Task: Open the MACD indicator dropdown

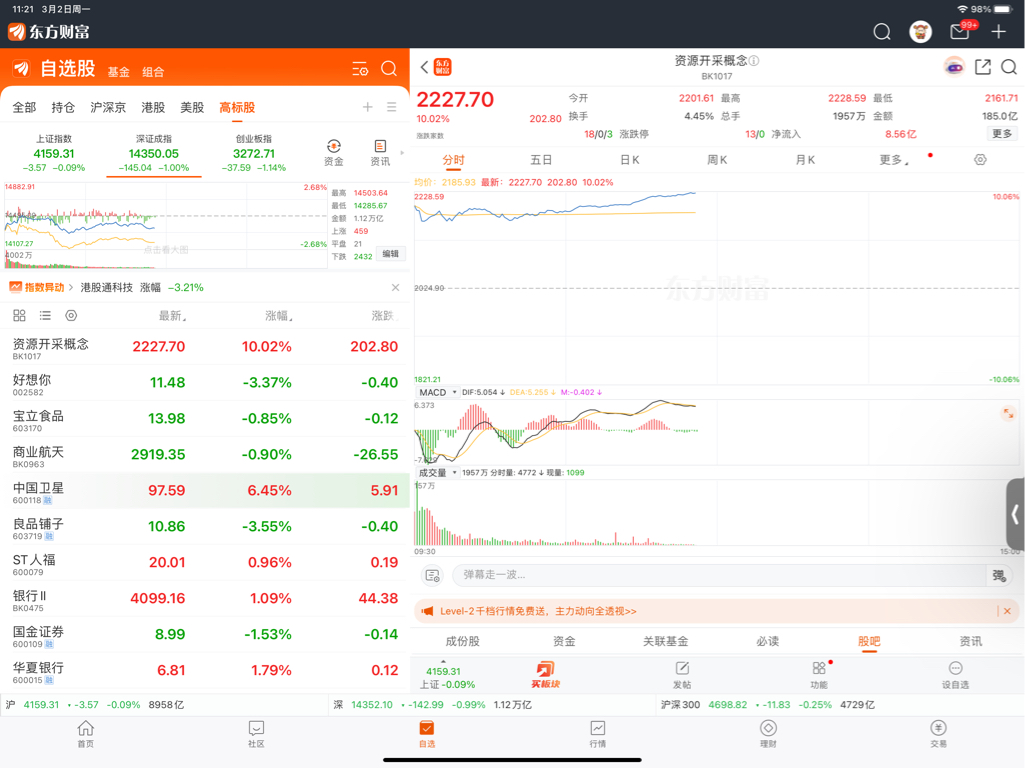Action: click(437, 392)
